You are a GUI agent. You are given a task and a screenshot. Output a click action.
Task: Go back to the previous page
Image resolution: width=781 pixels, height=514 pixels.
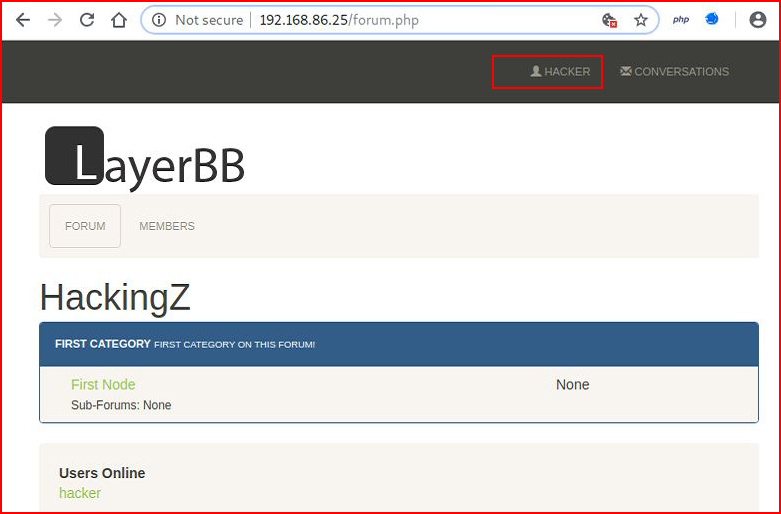(x=23, y=20)
